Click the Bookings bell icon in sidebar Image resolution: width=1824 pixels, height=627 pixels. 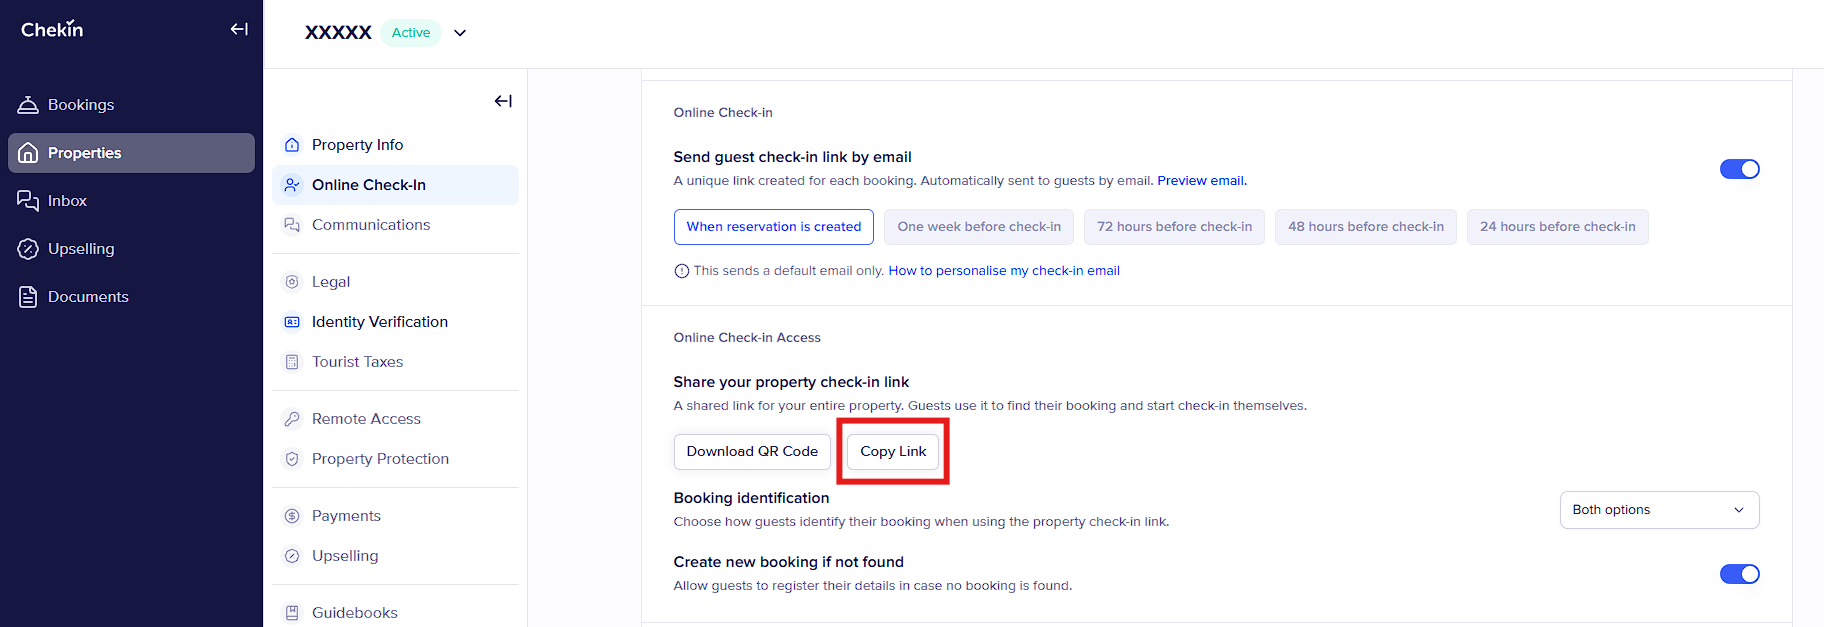pyautogui.click(x=28, y=105)
